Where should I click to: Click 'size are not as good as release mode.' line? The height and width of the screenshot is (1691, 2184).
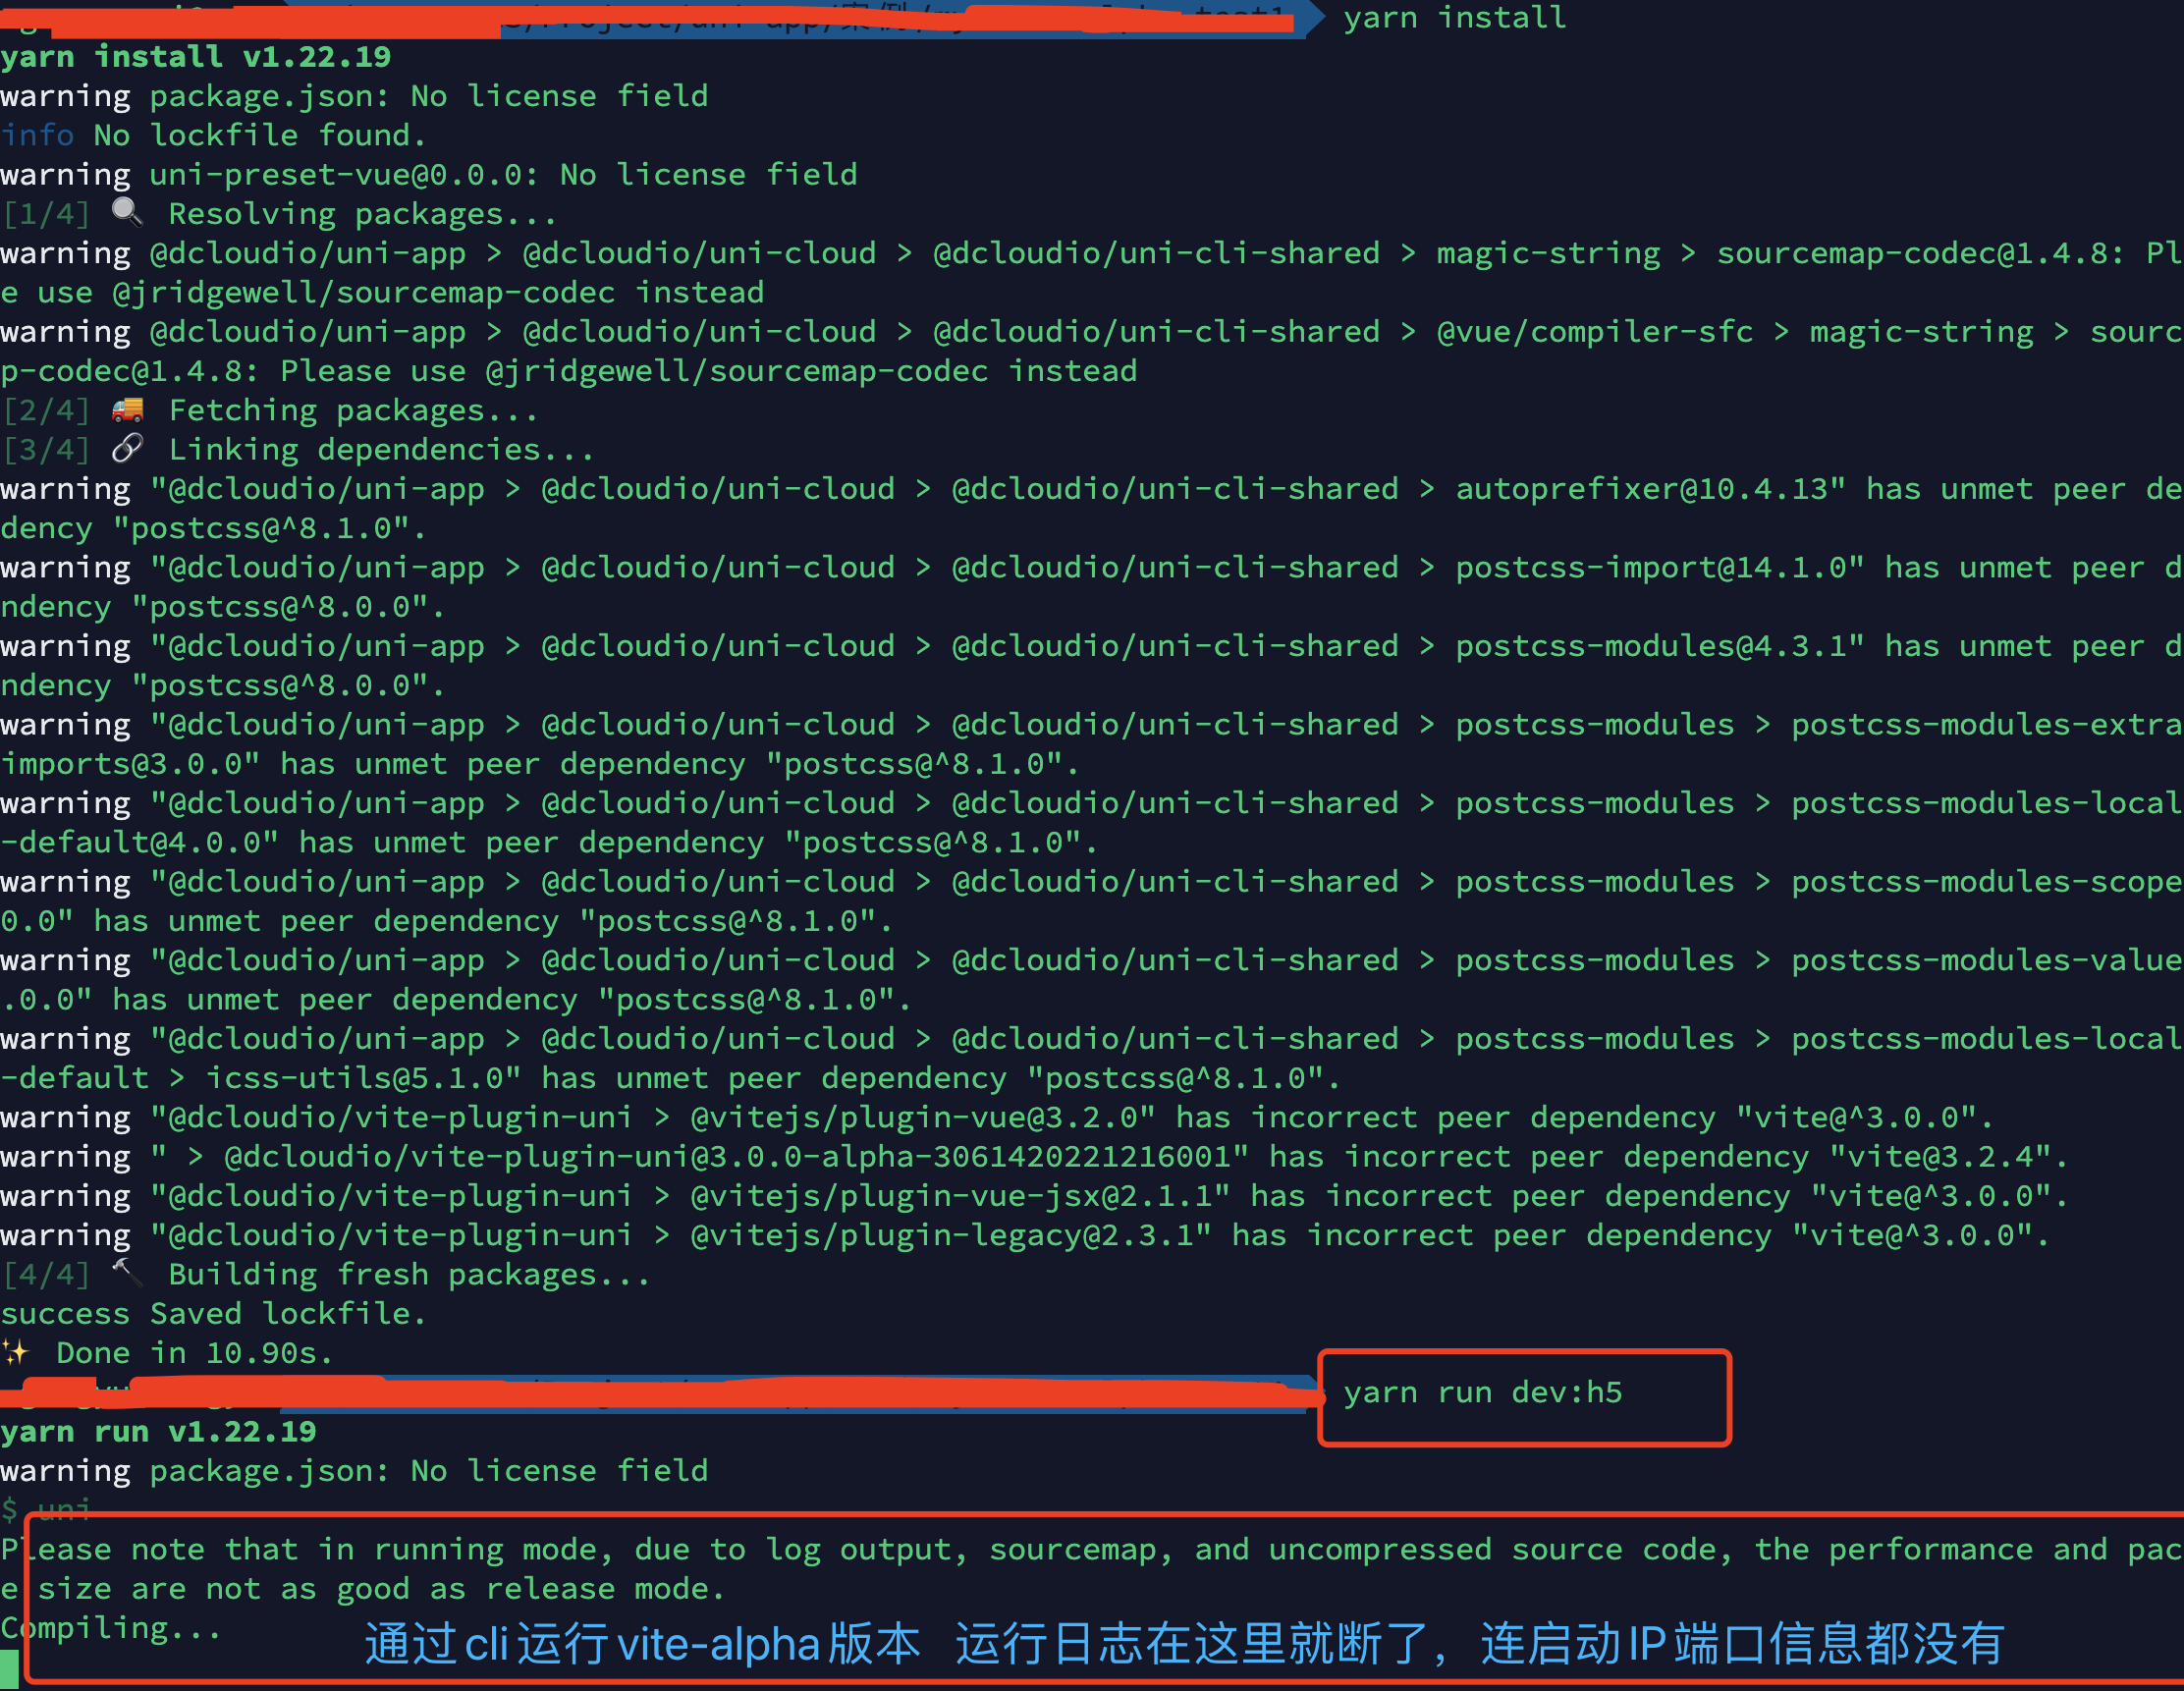click(381, 1589)
